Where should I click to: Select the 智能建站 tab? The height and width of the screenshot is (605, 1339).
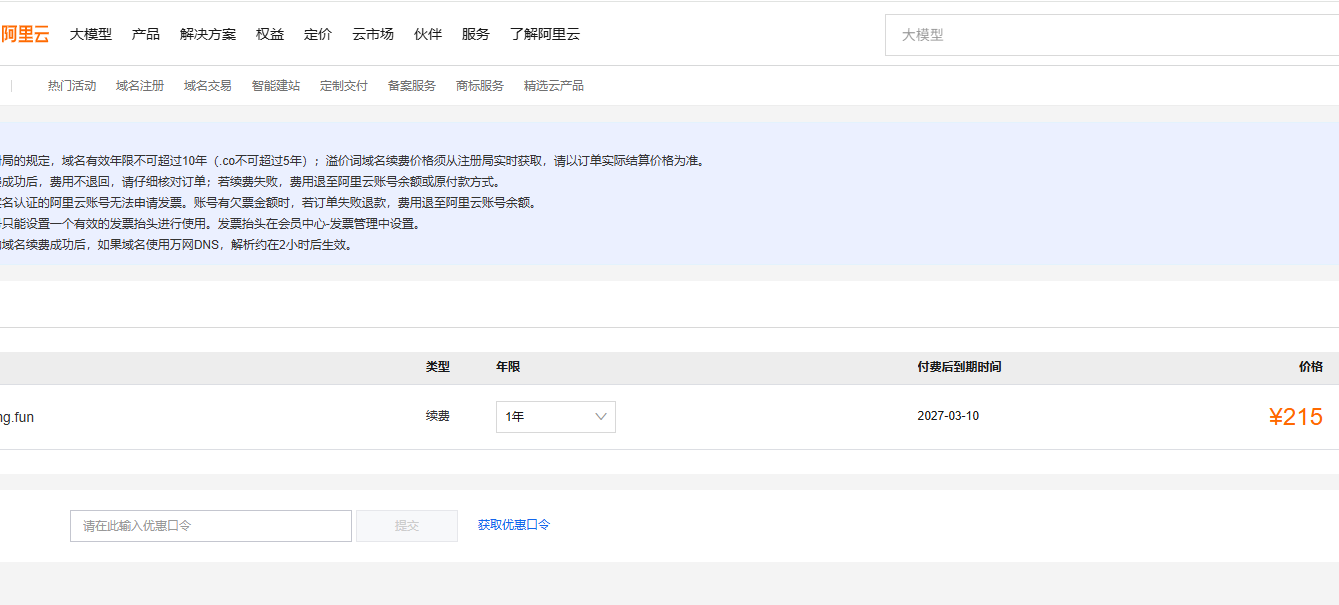click(x=276, y=86)
